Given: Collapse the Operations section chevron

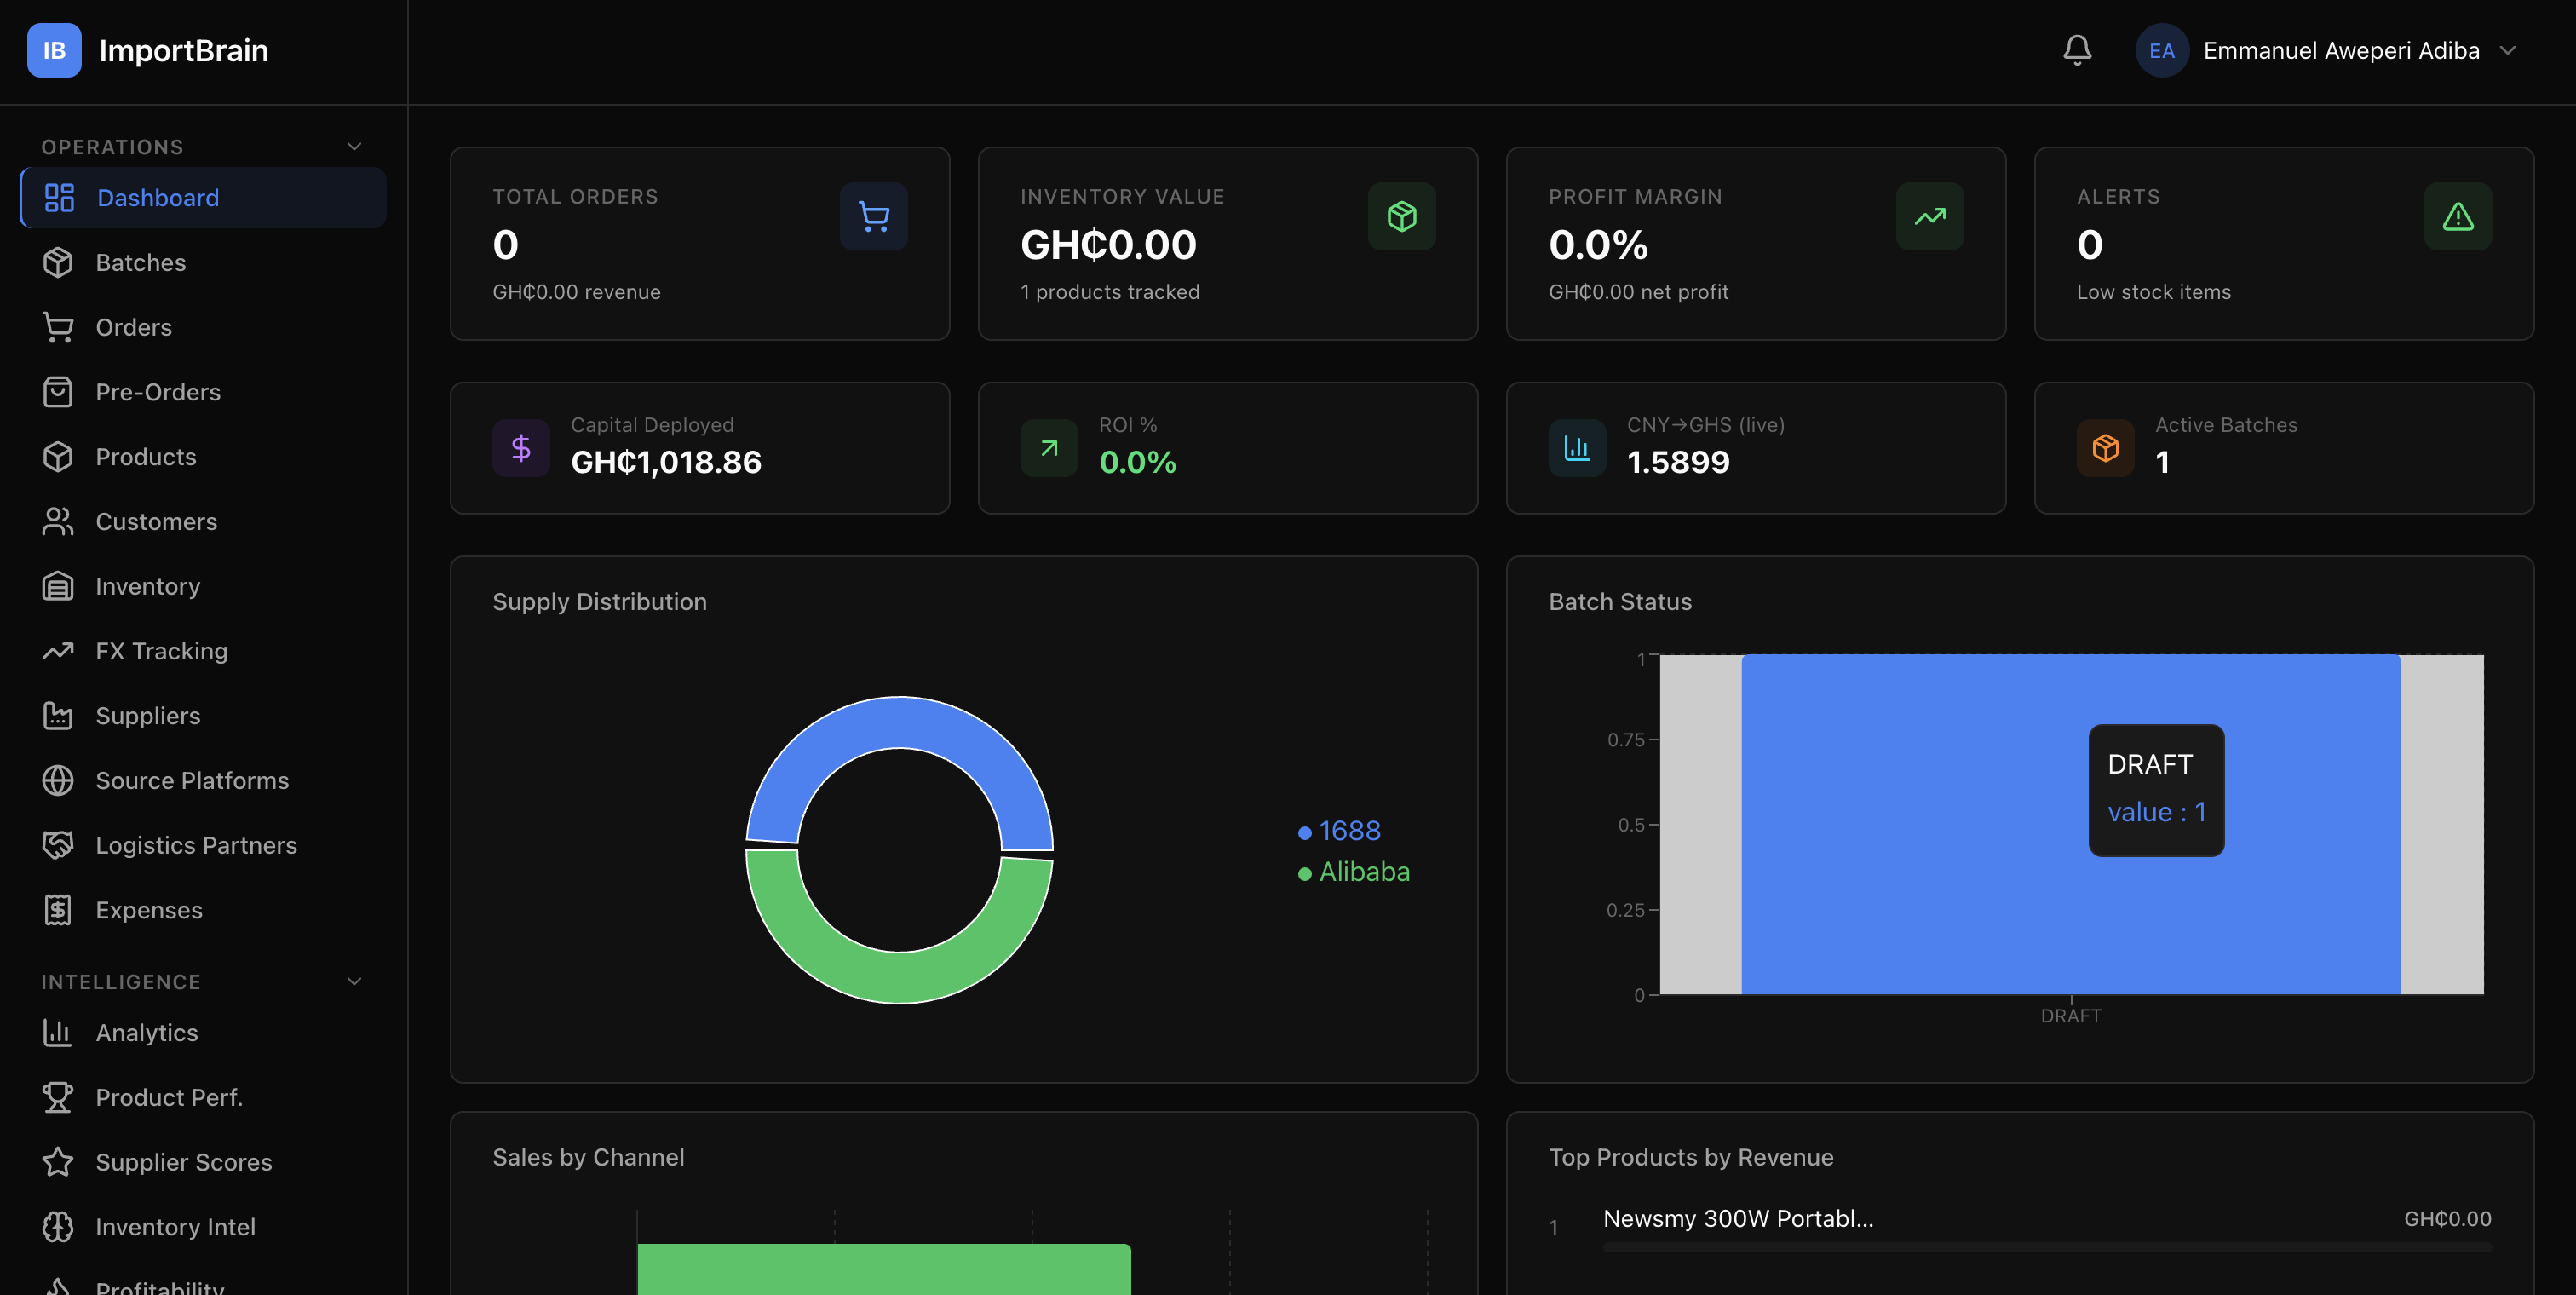Looking at the screenshot, I should click(354, 147).
